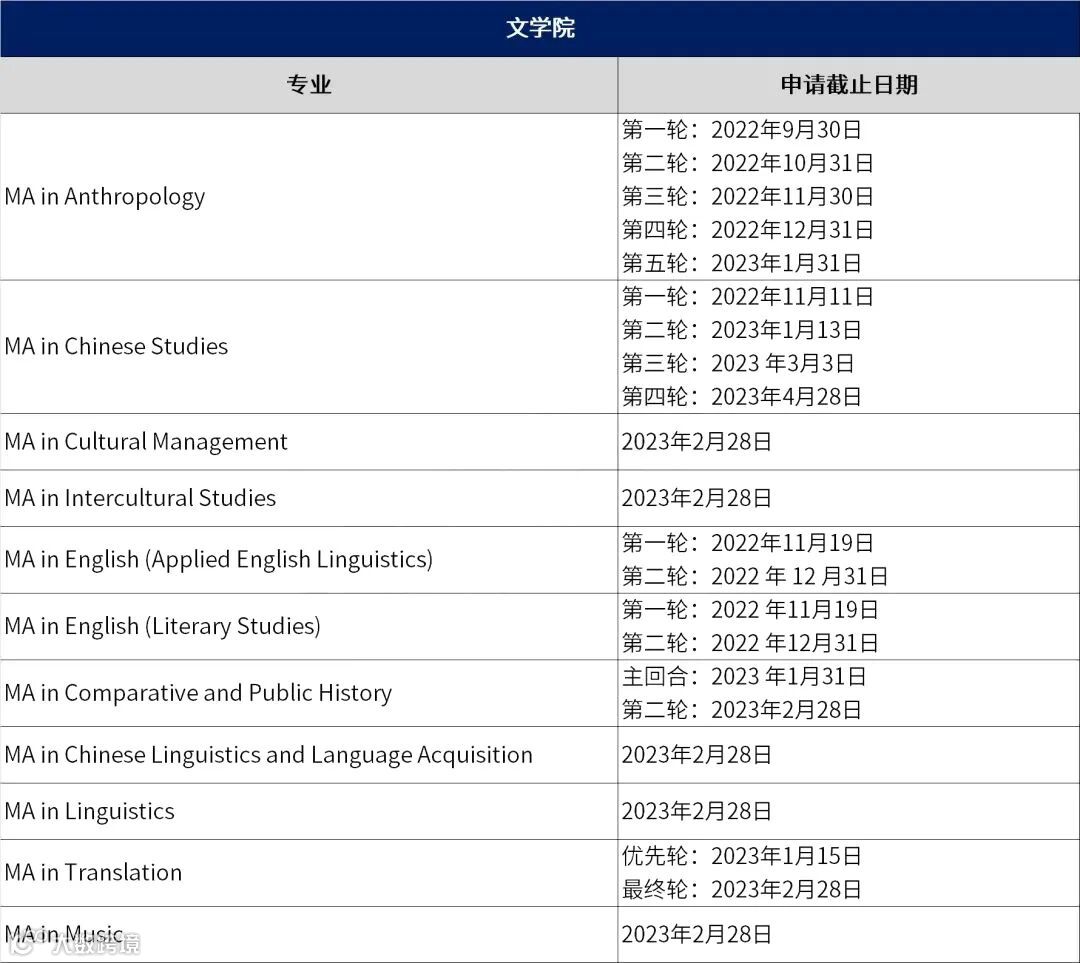Image resolution: width=1080 pixels, height=963 pixels.
Task: Click the 申请截止日期 column header
Action: [x=849, y=85]
